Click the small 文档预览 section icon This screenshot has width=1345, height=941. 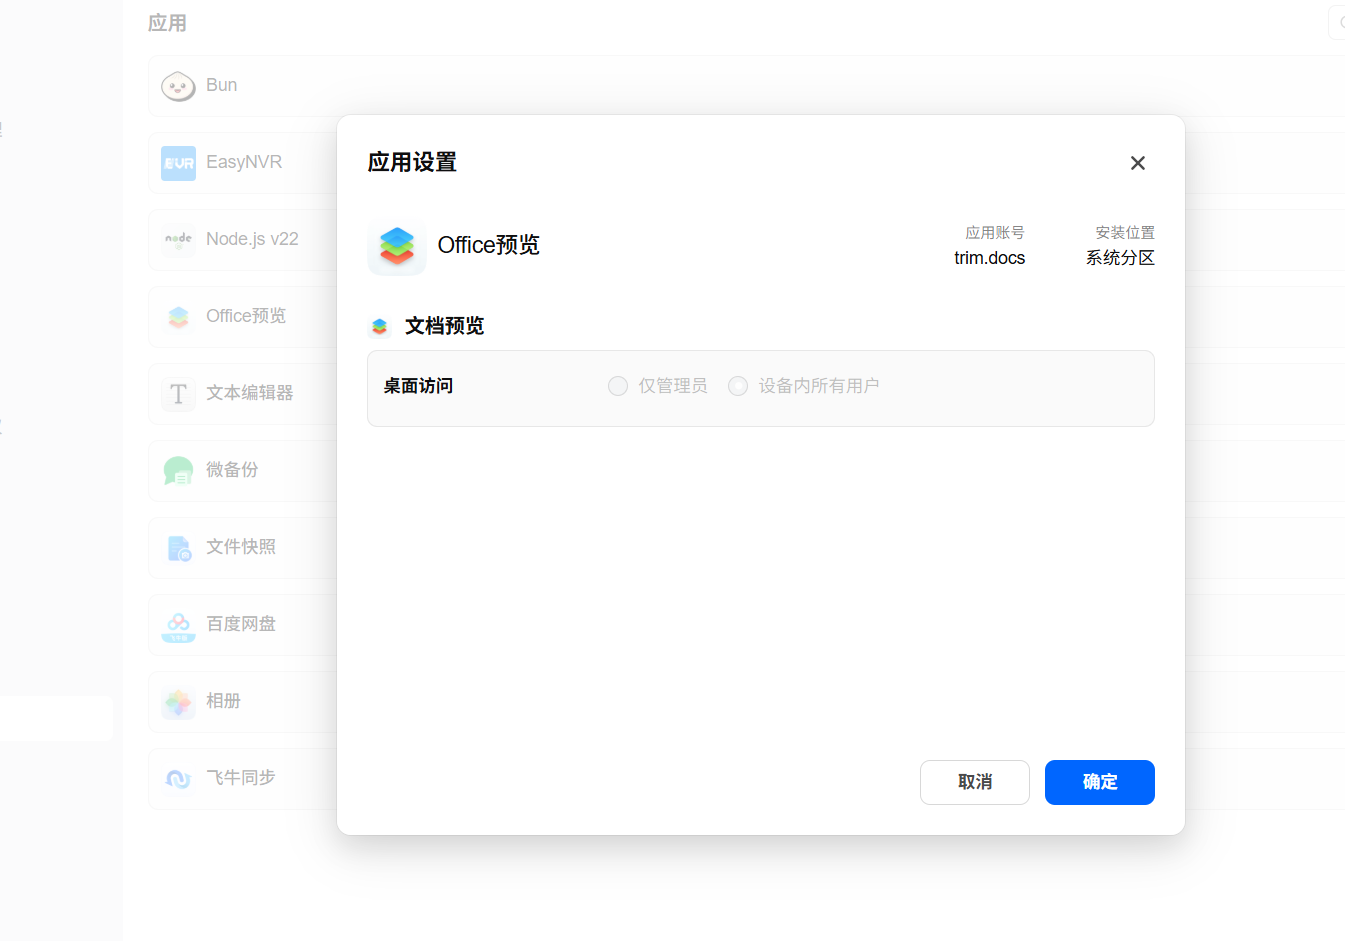click(x=379, y=326)
